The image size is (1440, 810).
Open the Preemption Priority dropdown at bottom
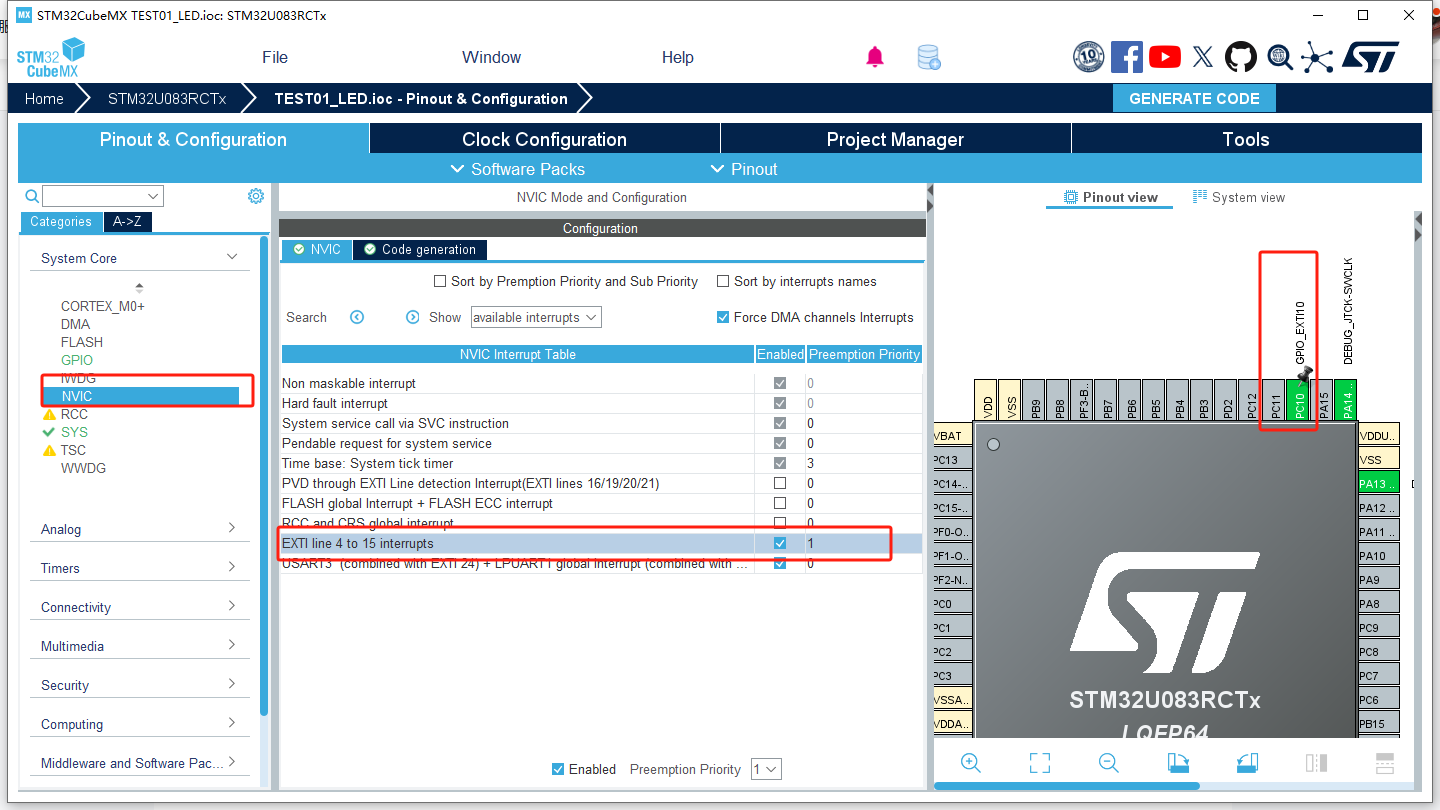coord(766,769)
